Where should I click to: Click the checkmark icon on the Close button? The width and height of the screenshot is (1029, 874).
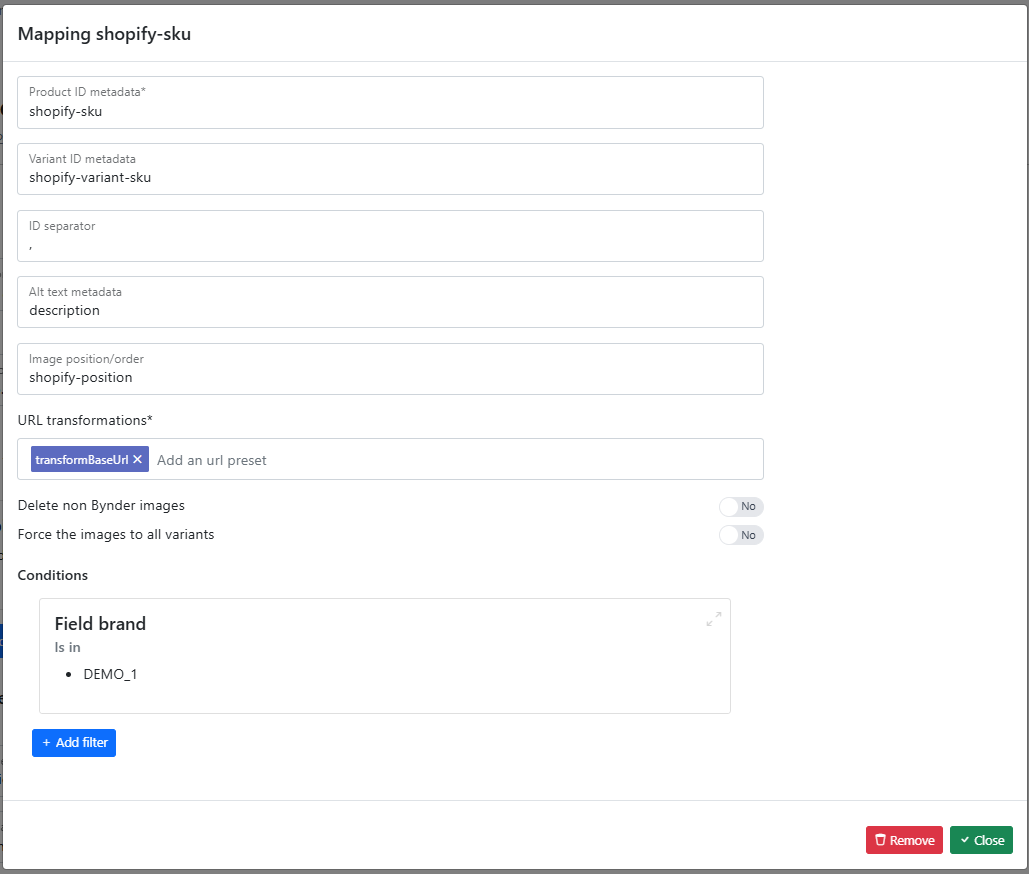[964, 840]
